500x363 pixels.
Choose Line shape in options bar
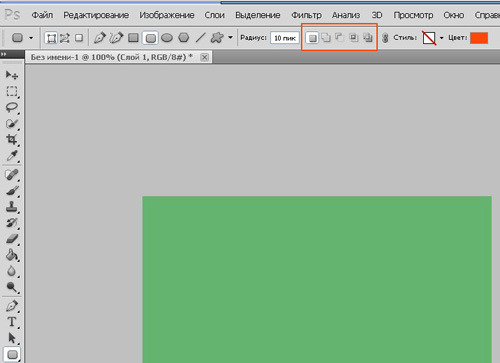200,38
